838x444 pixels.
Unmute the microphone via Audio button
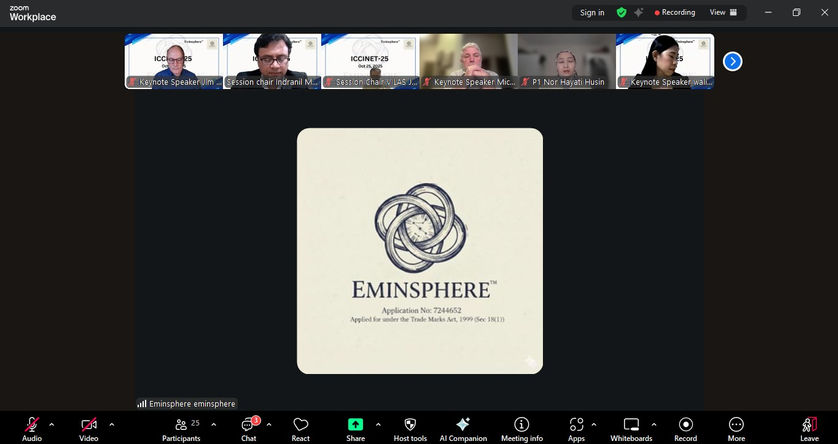[32, 429]
